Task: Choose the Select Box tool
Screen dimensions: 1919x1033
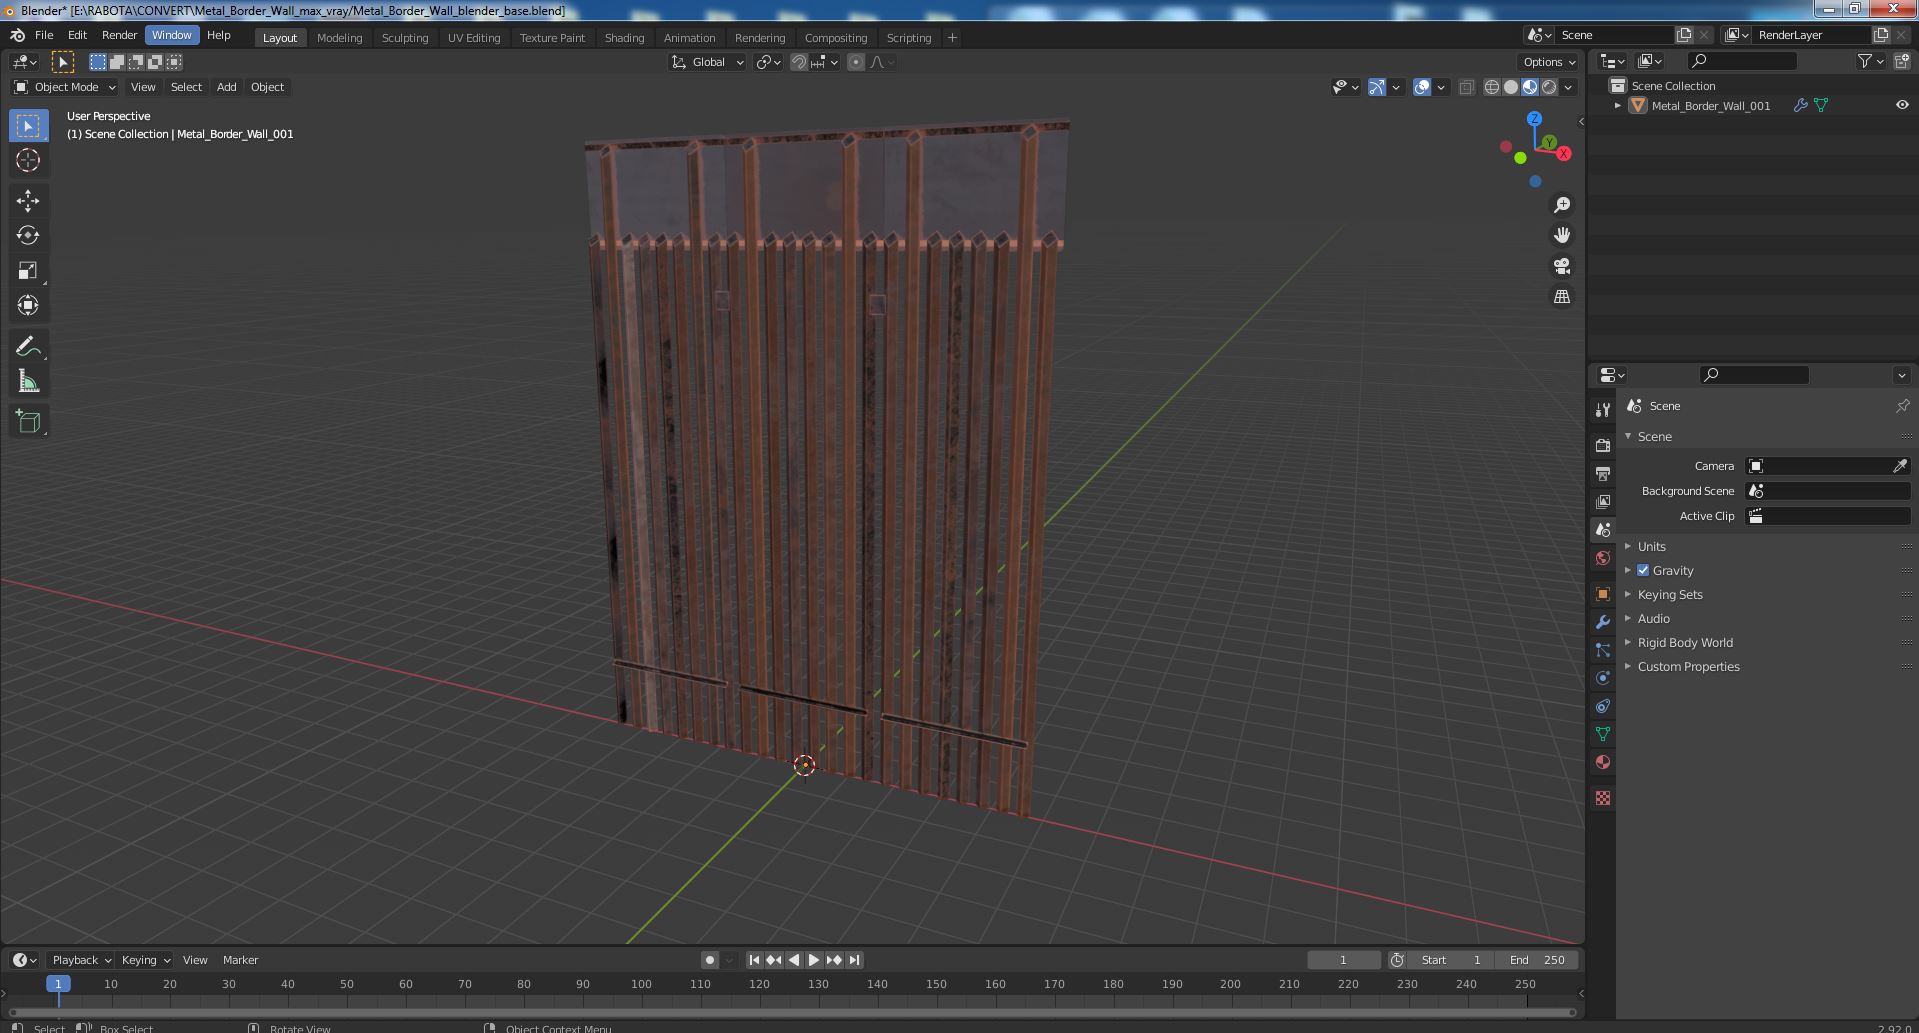Action: (28, 125)
